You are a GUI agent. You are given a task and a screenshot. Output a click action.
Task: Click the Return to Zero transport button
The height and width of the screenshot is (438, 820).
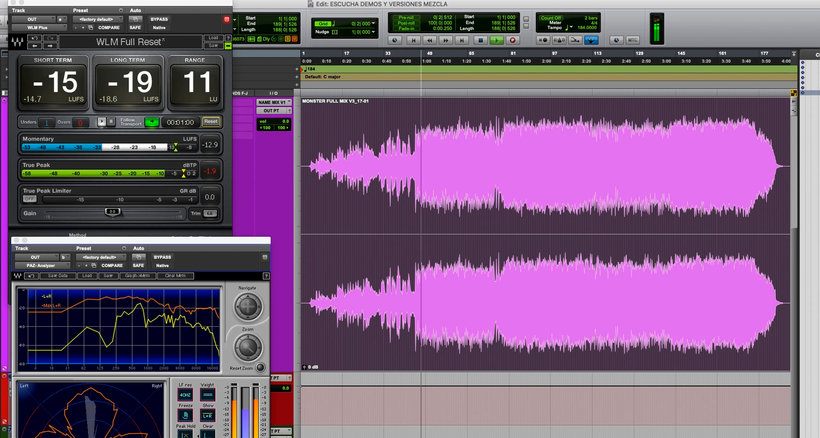[413, 40]
